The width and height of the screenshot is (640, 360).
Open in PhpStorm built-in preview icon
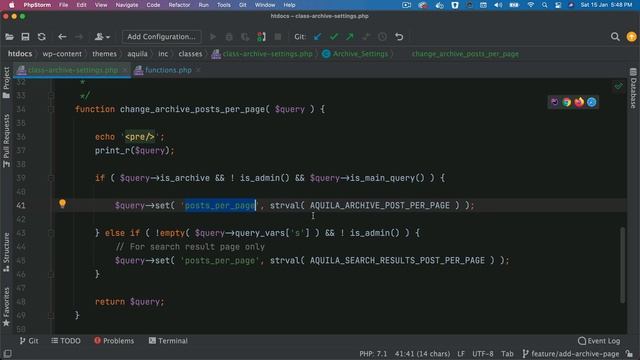click(x=554, y=102)
